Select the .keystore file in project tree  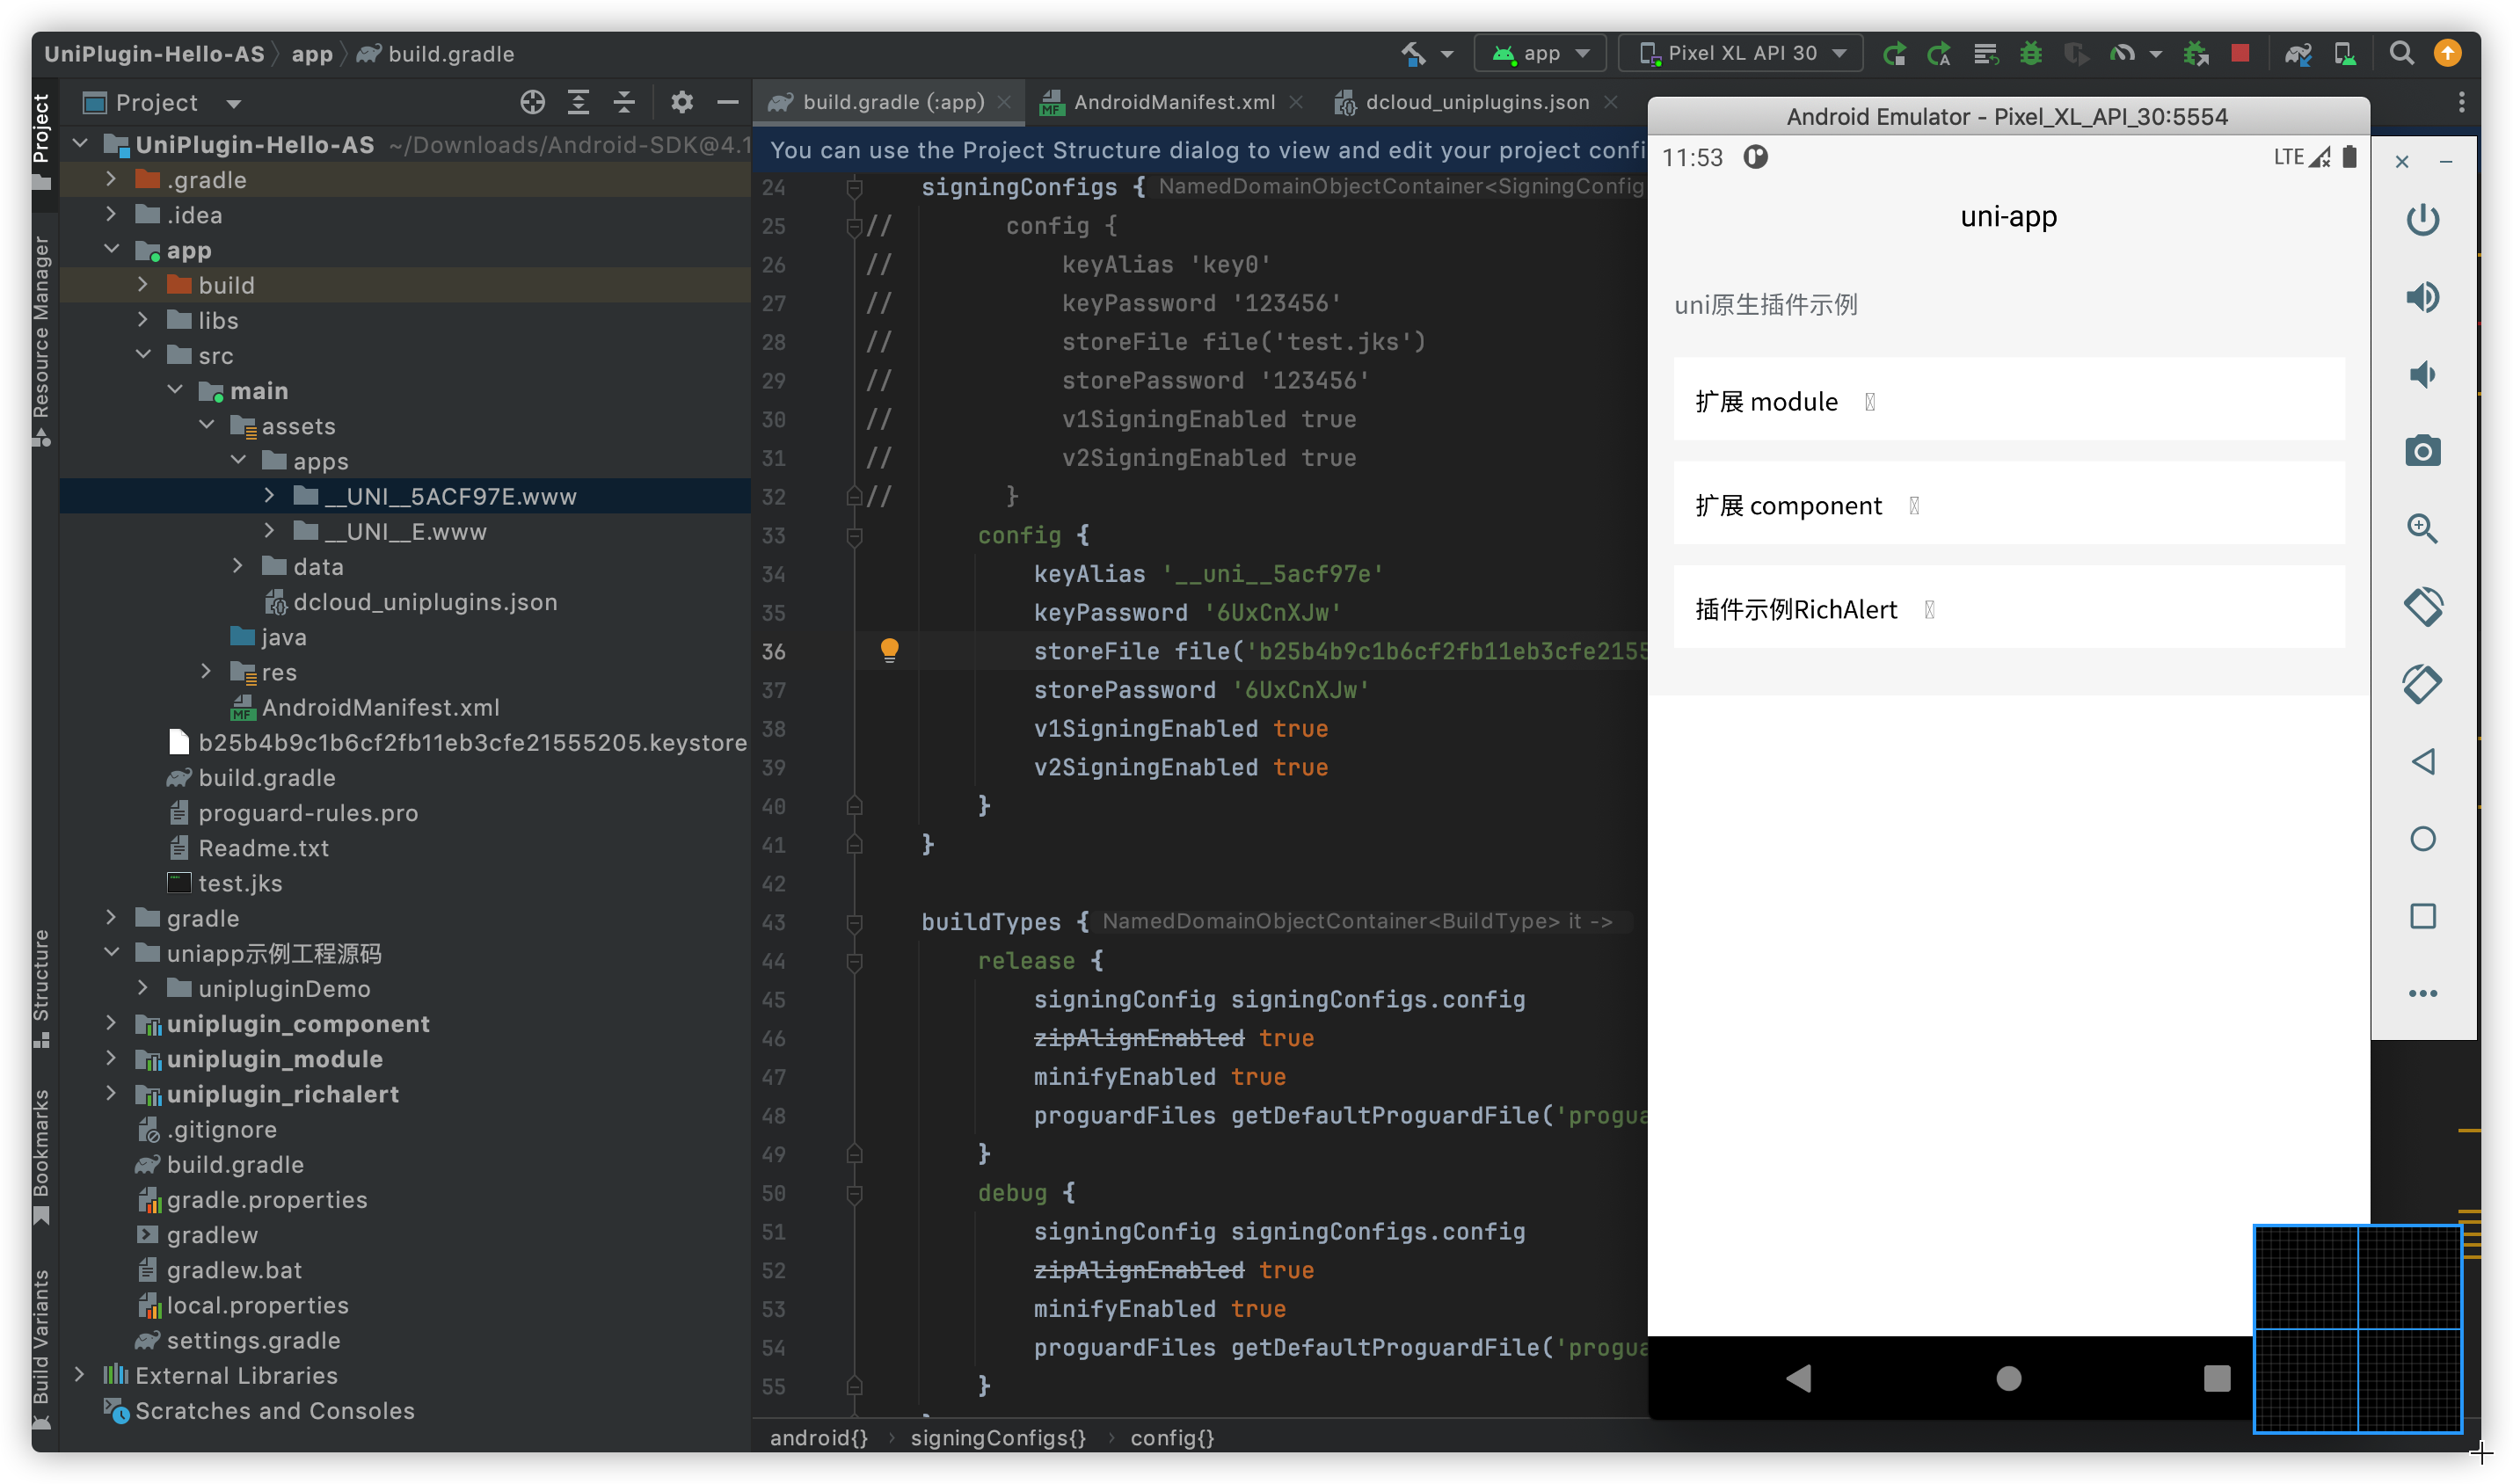tap(458, 742)
